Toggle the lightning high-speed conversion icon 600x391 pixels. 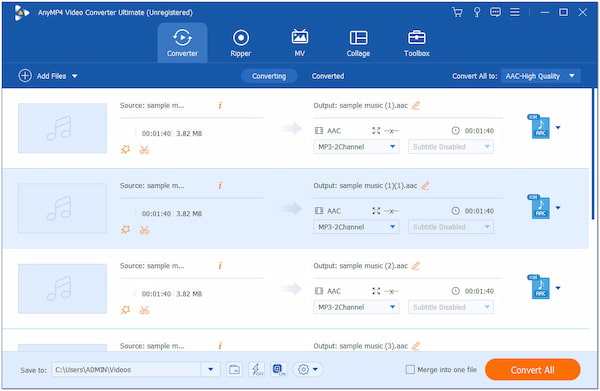(x=256, y=370)
